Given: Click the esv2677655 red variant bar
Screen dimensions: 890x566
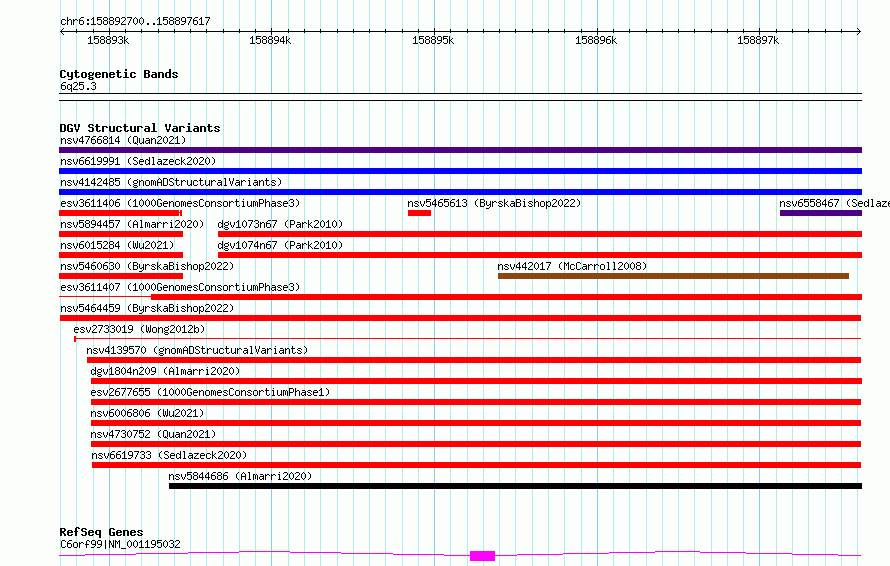Looking at the screenshot, I should [476, 402].
